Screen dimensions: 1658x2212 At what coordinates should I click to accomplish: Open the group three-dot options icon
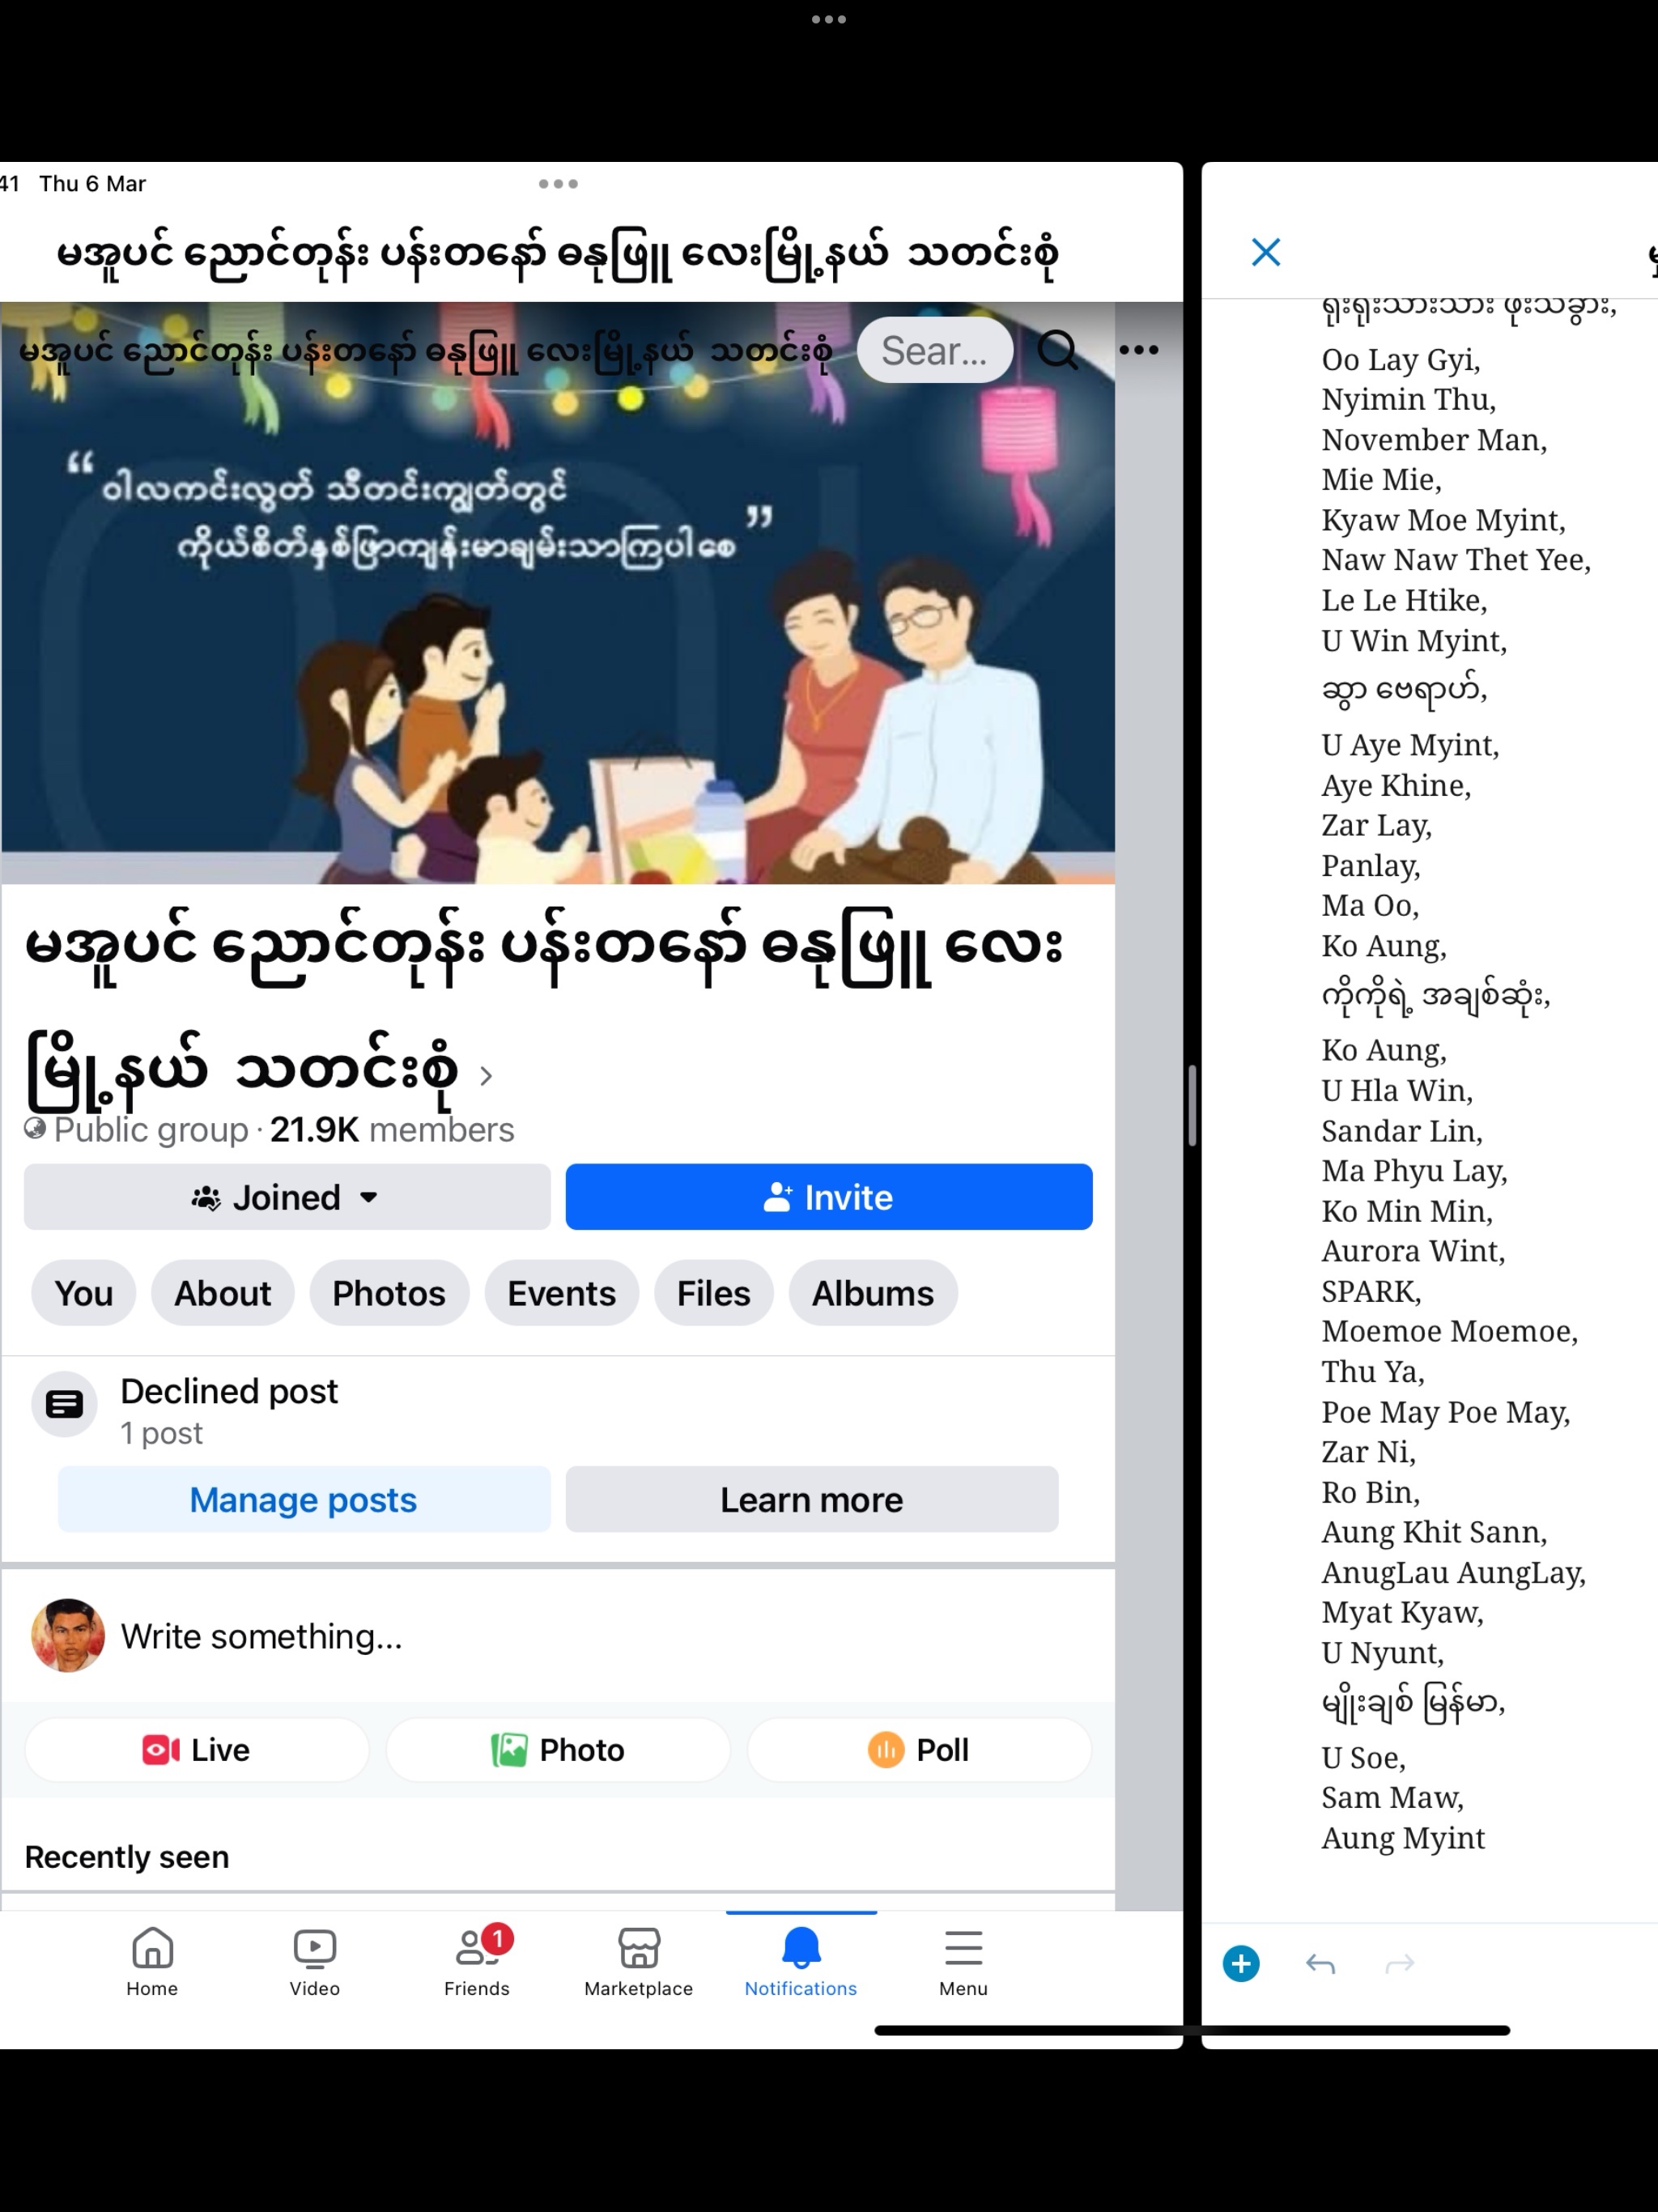[x=1139, y=350]
